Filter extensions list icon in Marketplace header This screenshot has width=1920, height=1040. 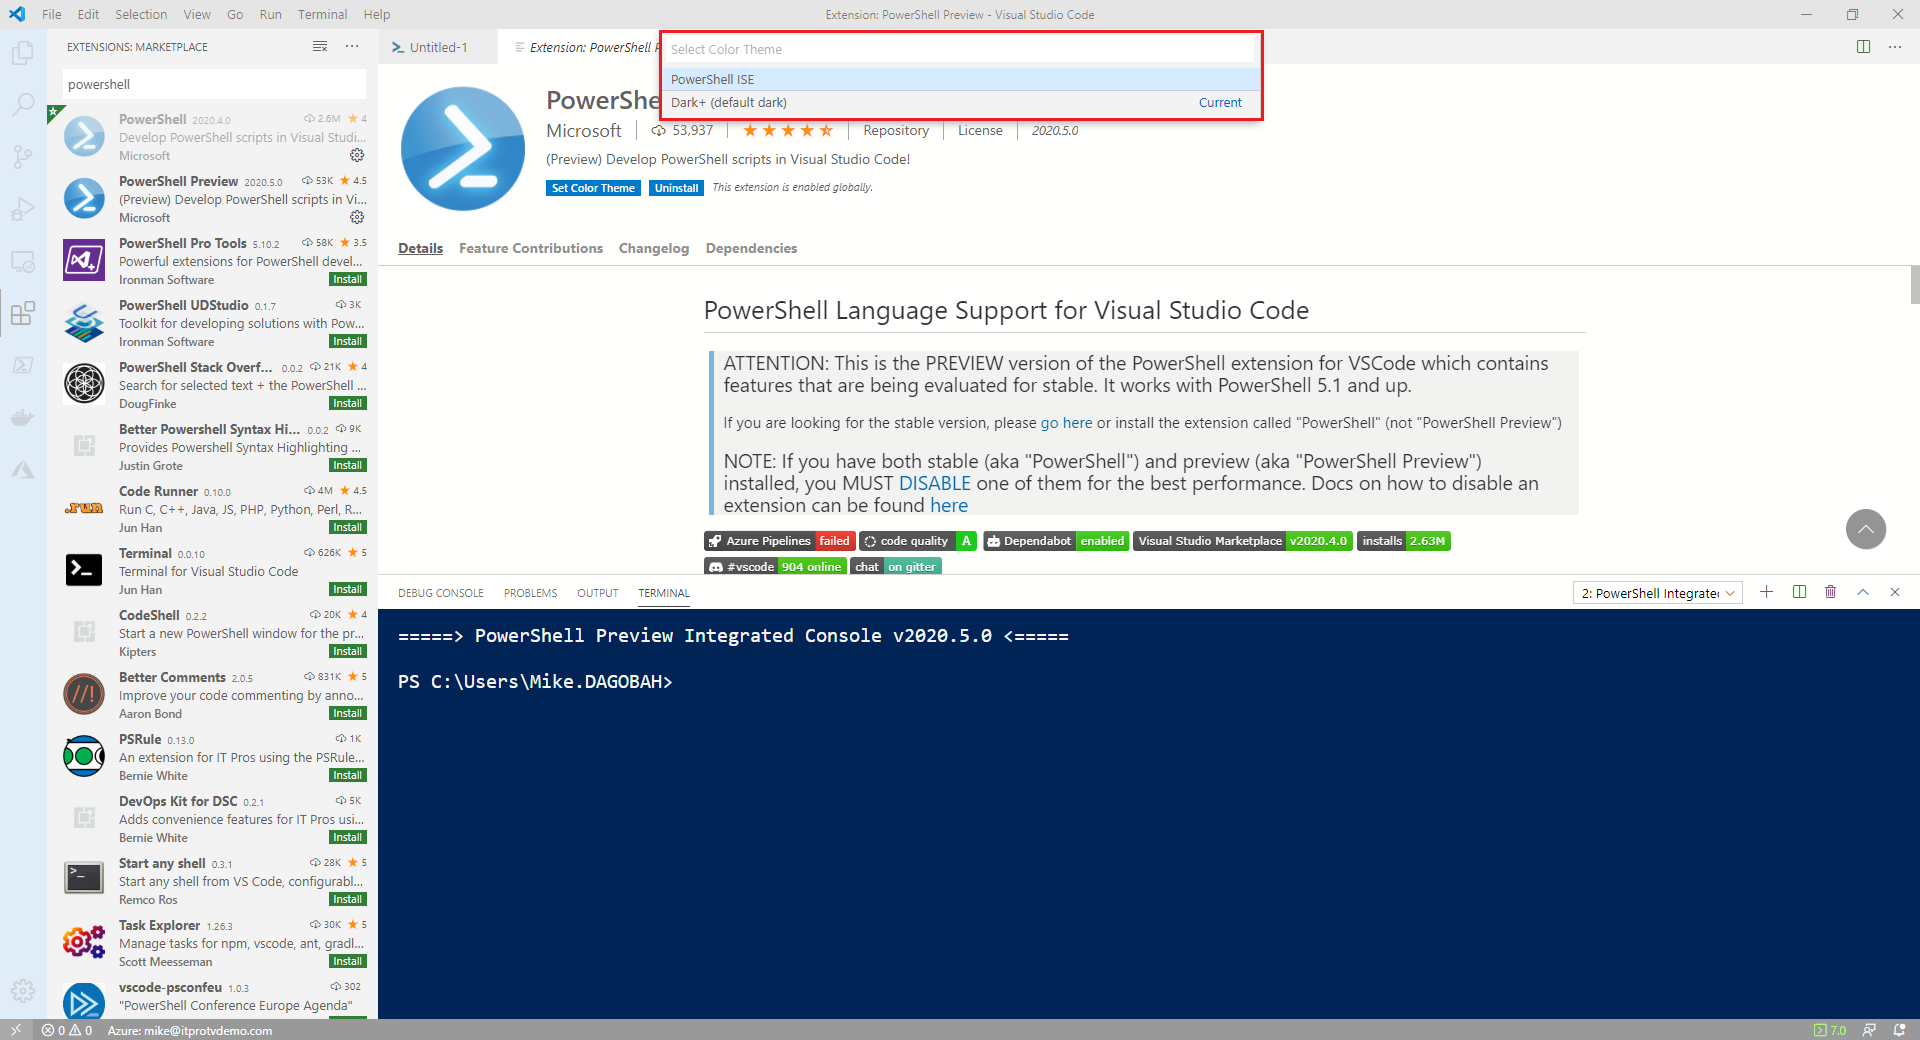pos(320,46)
